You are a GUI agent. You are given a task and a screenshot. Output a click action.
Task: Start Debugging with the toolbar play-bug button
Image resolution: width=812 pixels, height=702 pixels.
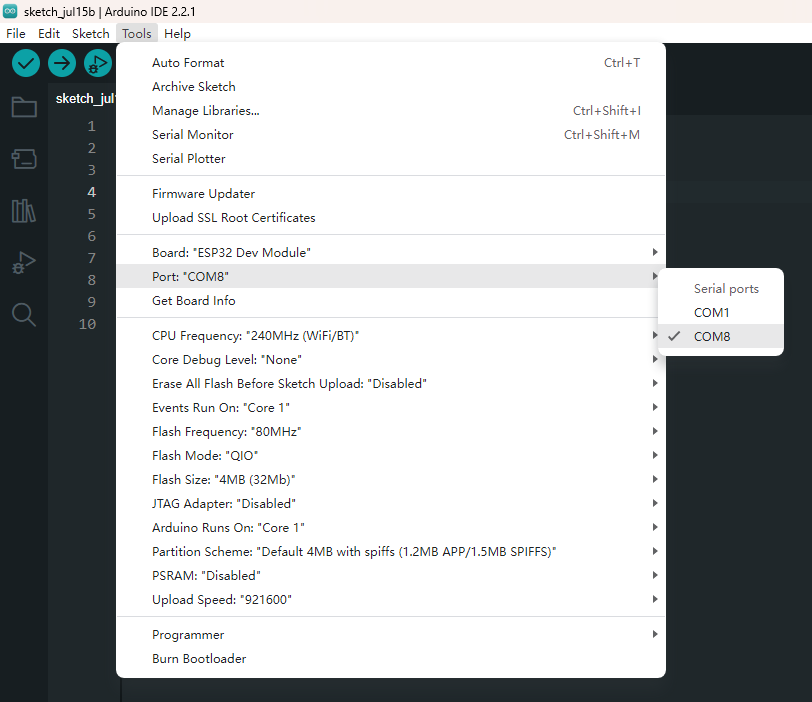pyautogui.click(x=98, y=63)
